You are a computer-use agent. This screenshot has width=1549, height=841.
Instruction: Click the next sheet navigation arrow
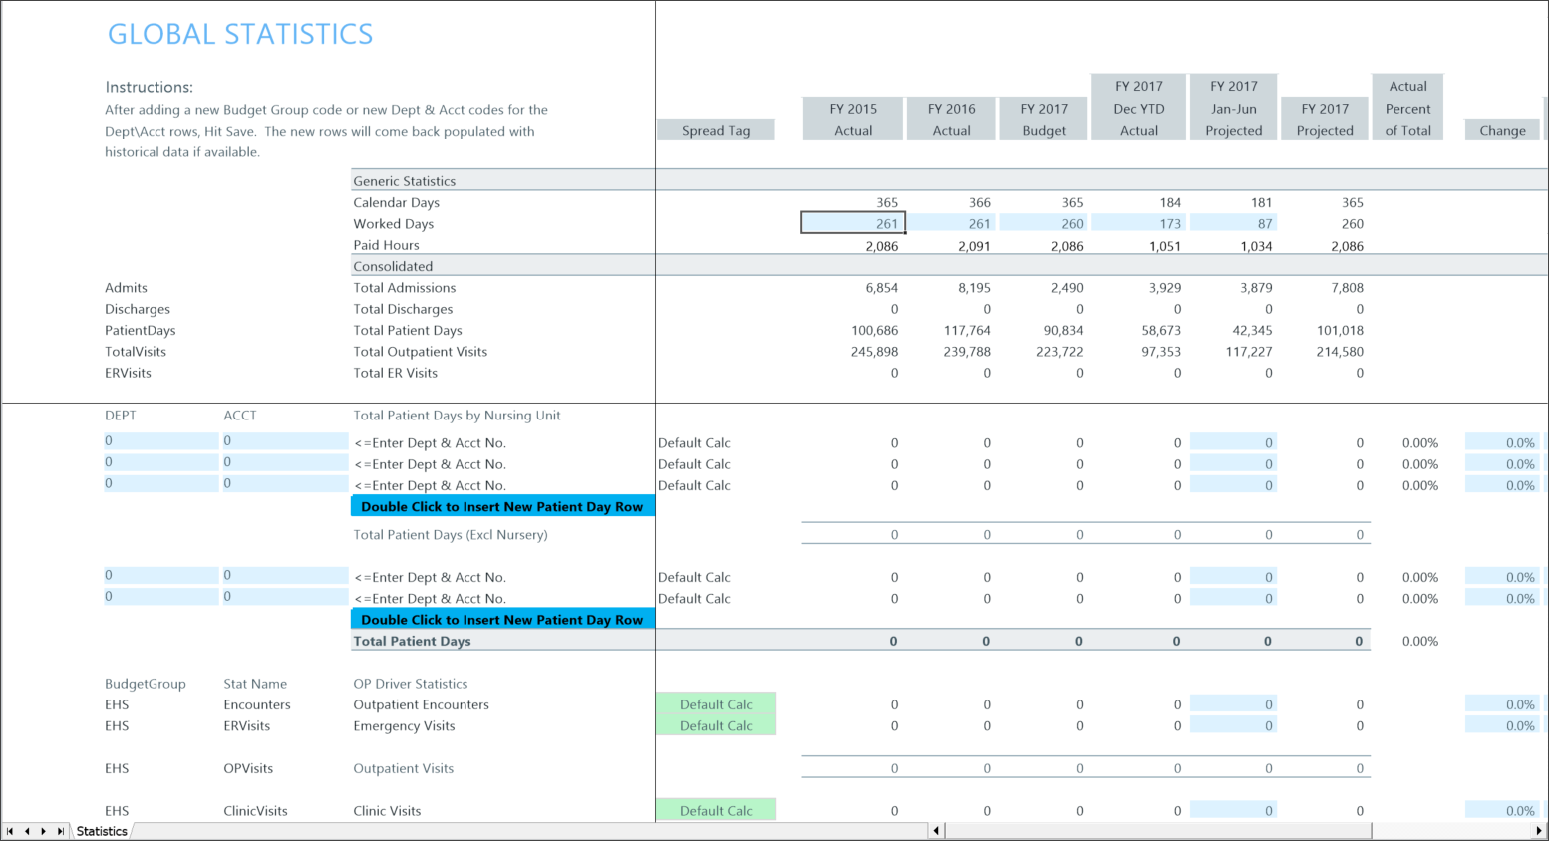43,831
